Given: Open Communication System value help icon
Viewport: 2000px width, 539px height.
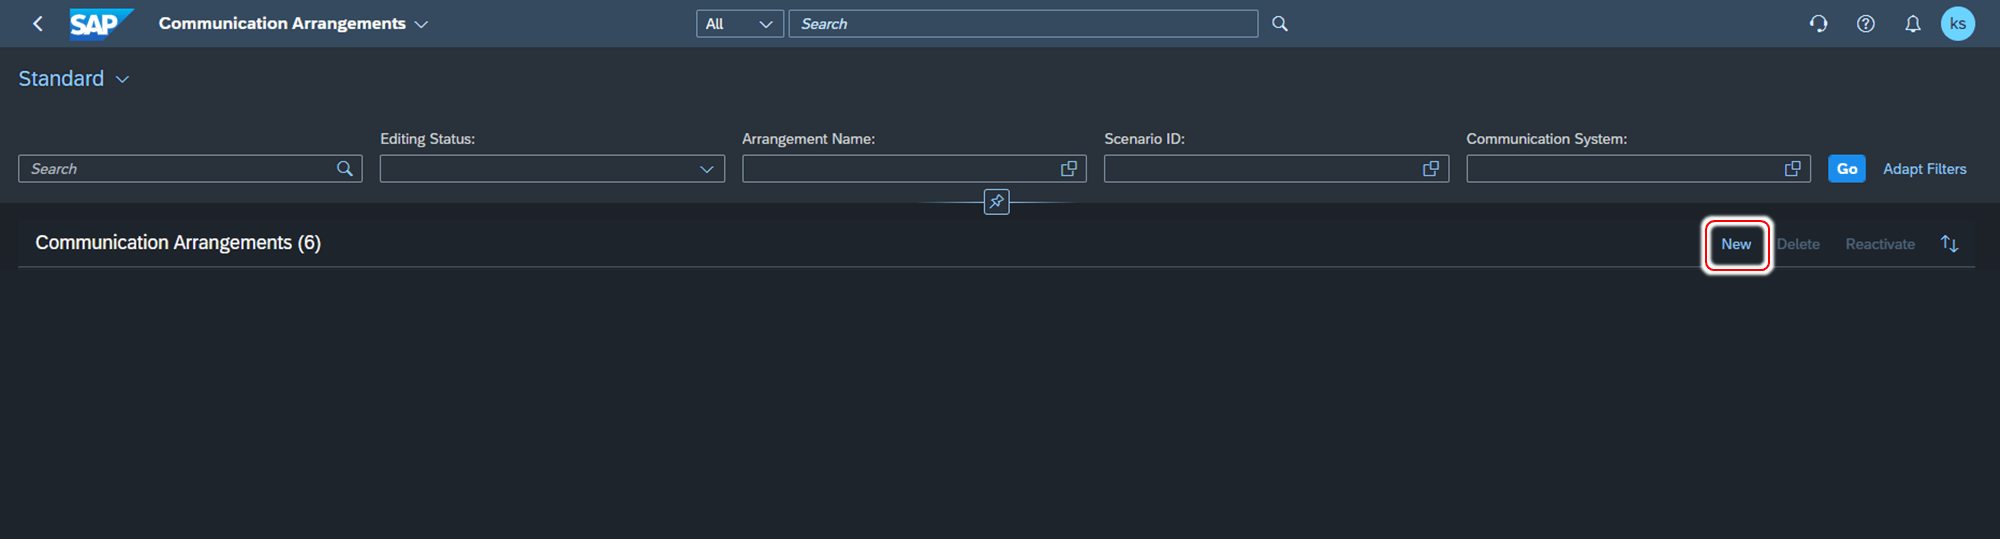Looking at the screenshot, I should 1793,169.
